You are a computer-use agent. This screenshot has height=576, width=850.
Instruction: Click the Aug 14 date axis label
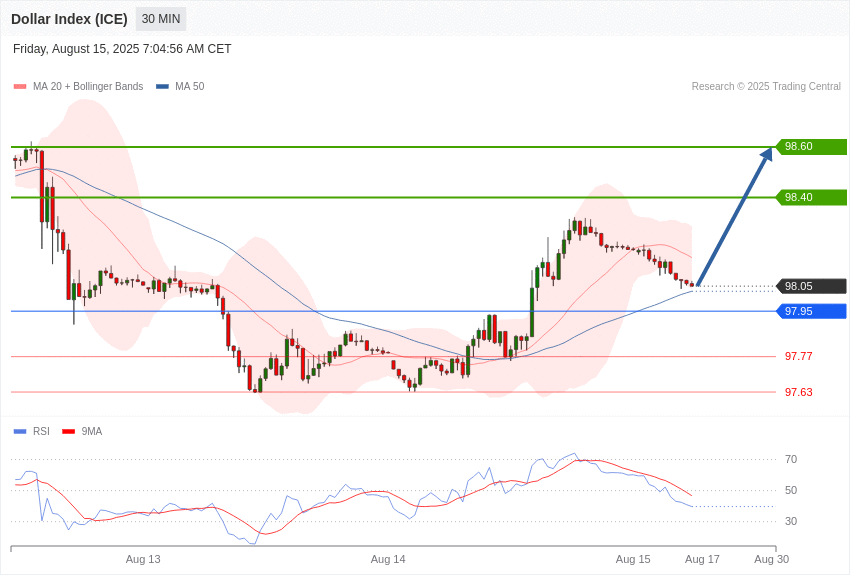388,559
